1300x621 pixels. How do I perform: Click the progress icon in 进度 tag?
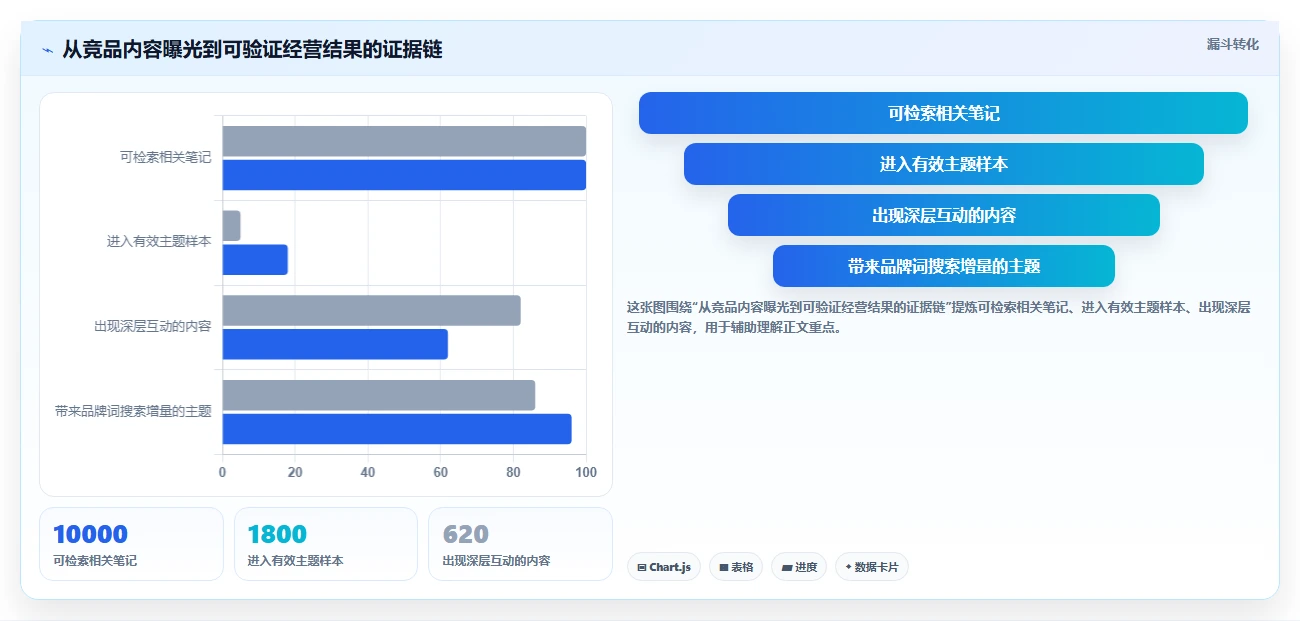786,568
